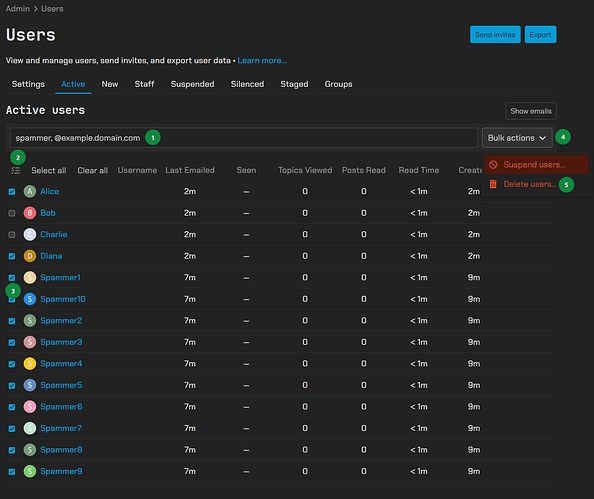Check the checkbox for Bob

tap(12, 213)
